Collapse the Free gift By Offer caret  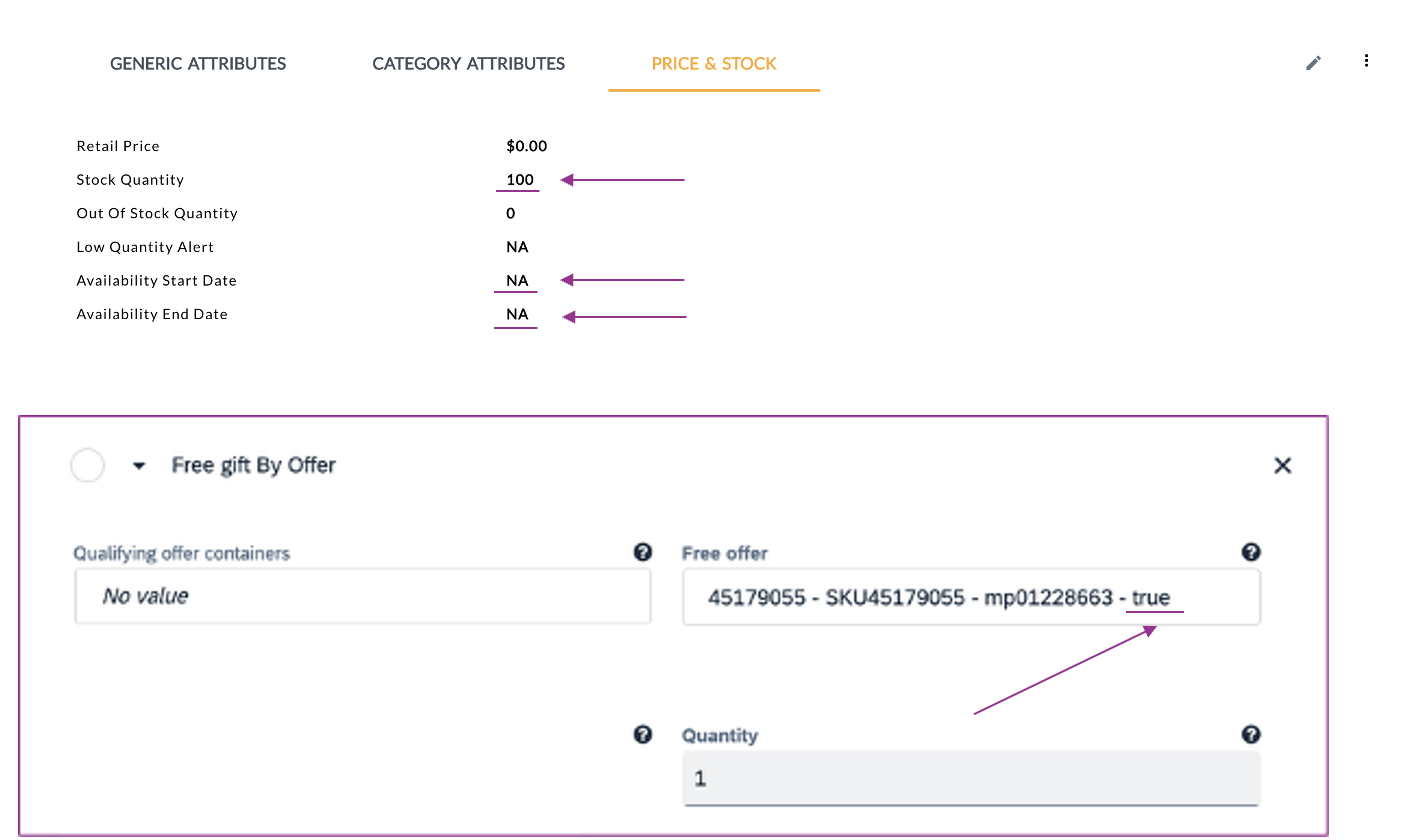point(139,466)
